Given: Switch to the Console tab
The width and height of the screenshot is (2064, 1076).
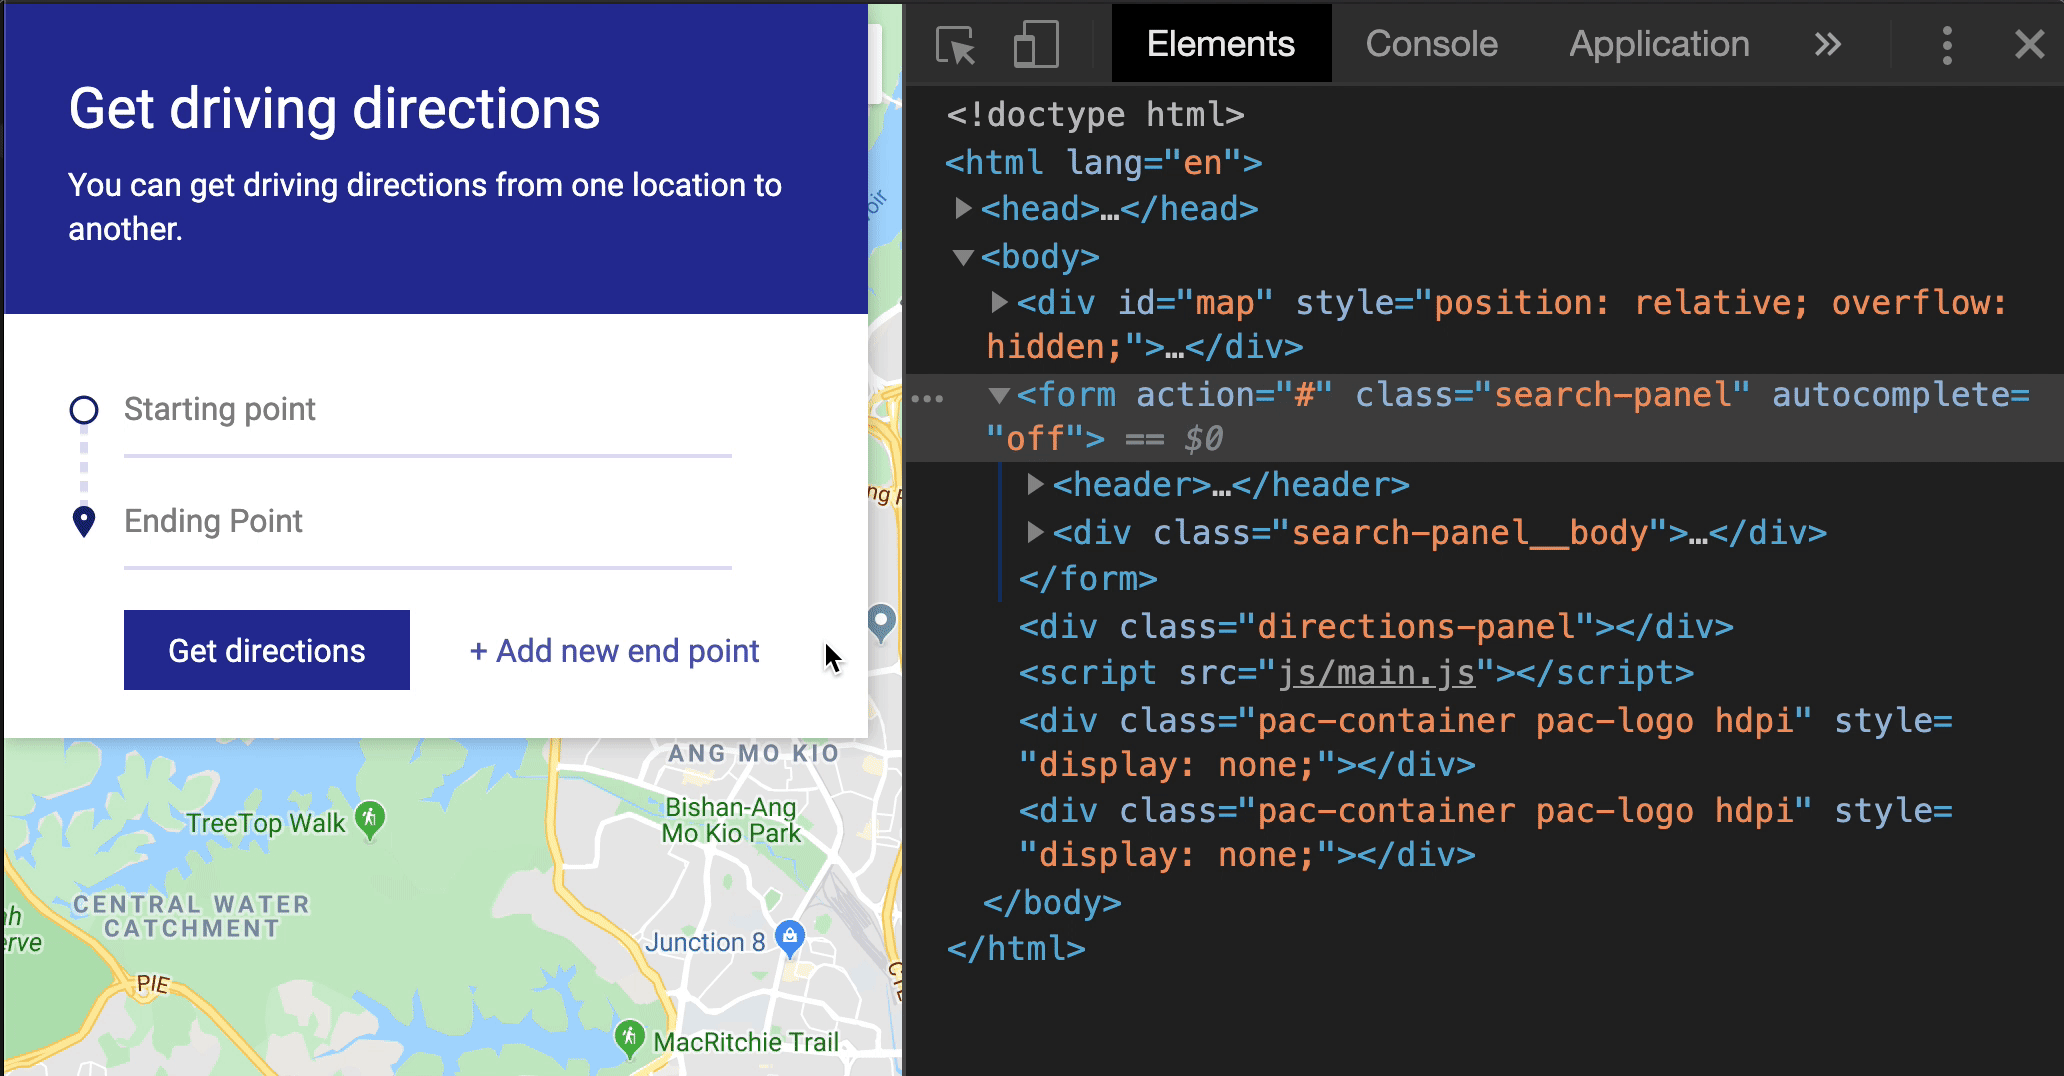Looking at the screenshot, I should click(x=1431, y=45).
